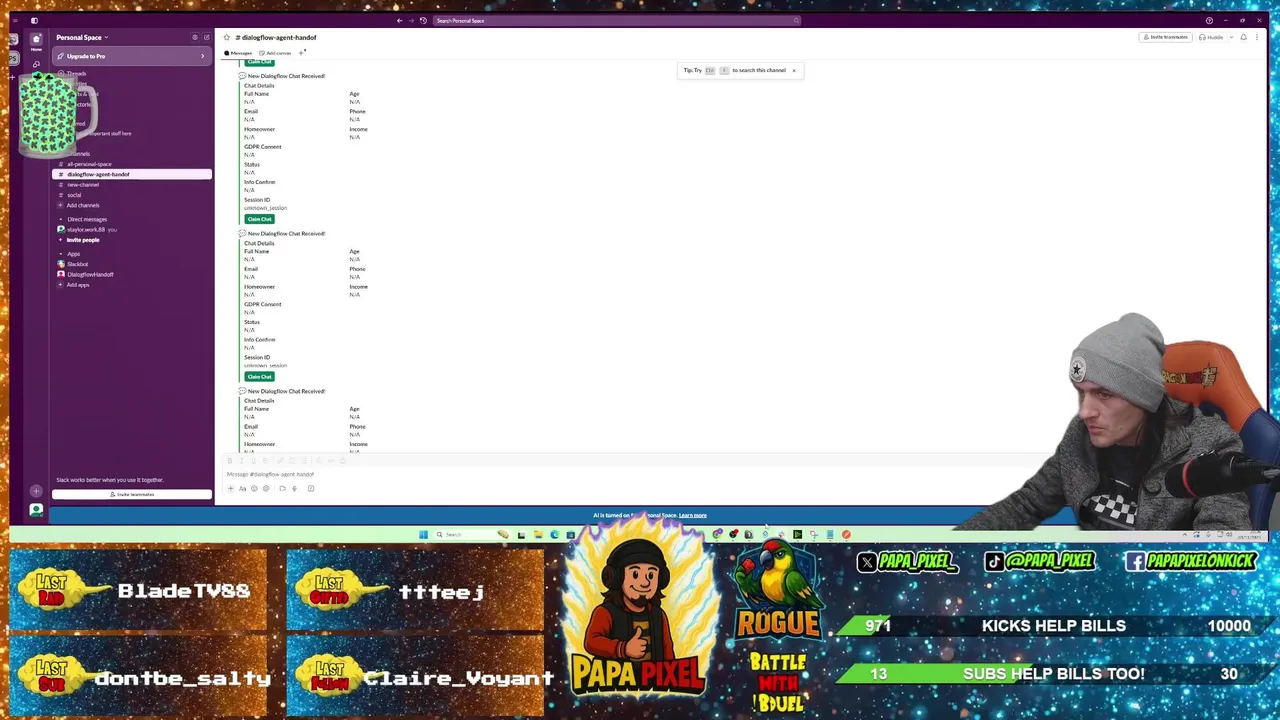1280x720 pixels.
Task: Open Windows Start menu
Action: coord(423,534)
